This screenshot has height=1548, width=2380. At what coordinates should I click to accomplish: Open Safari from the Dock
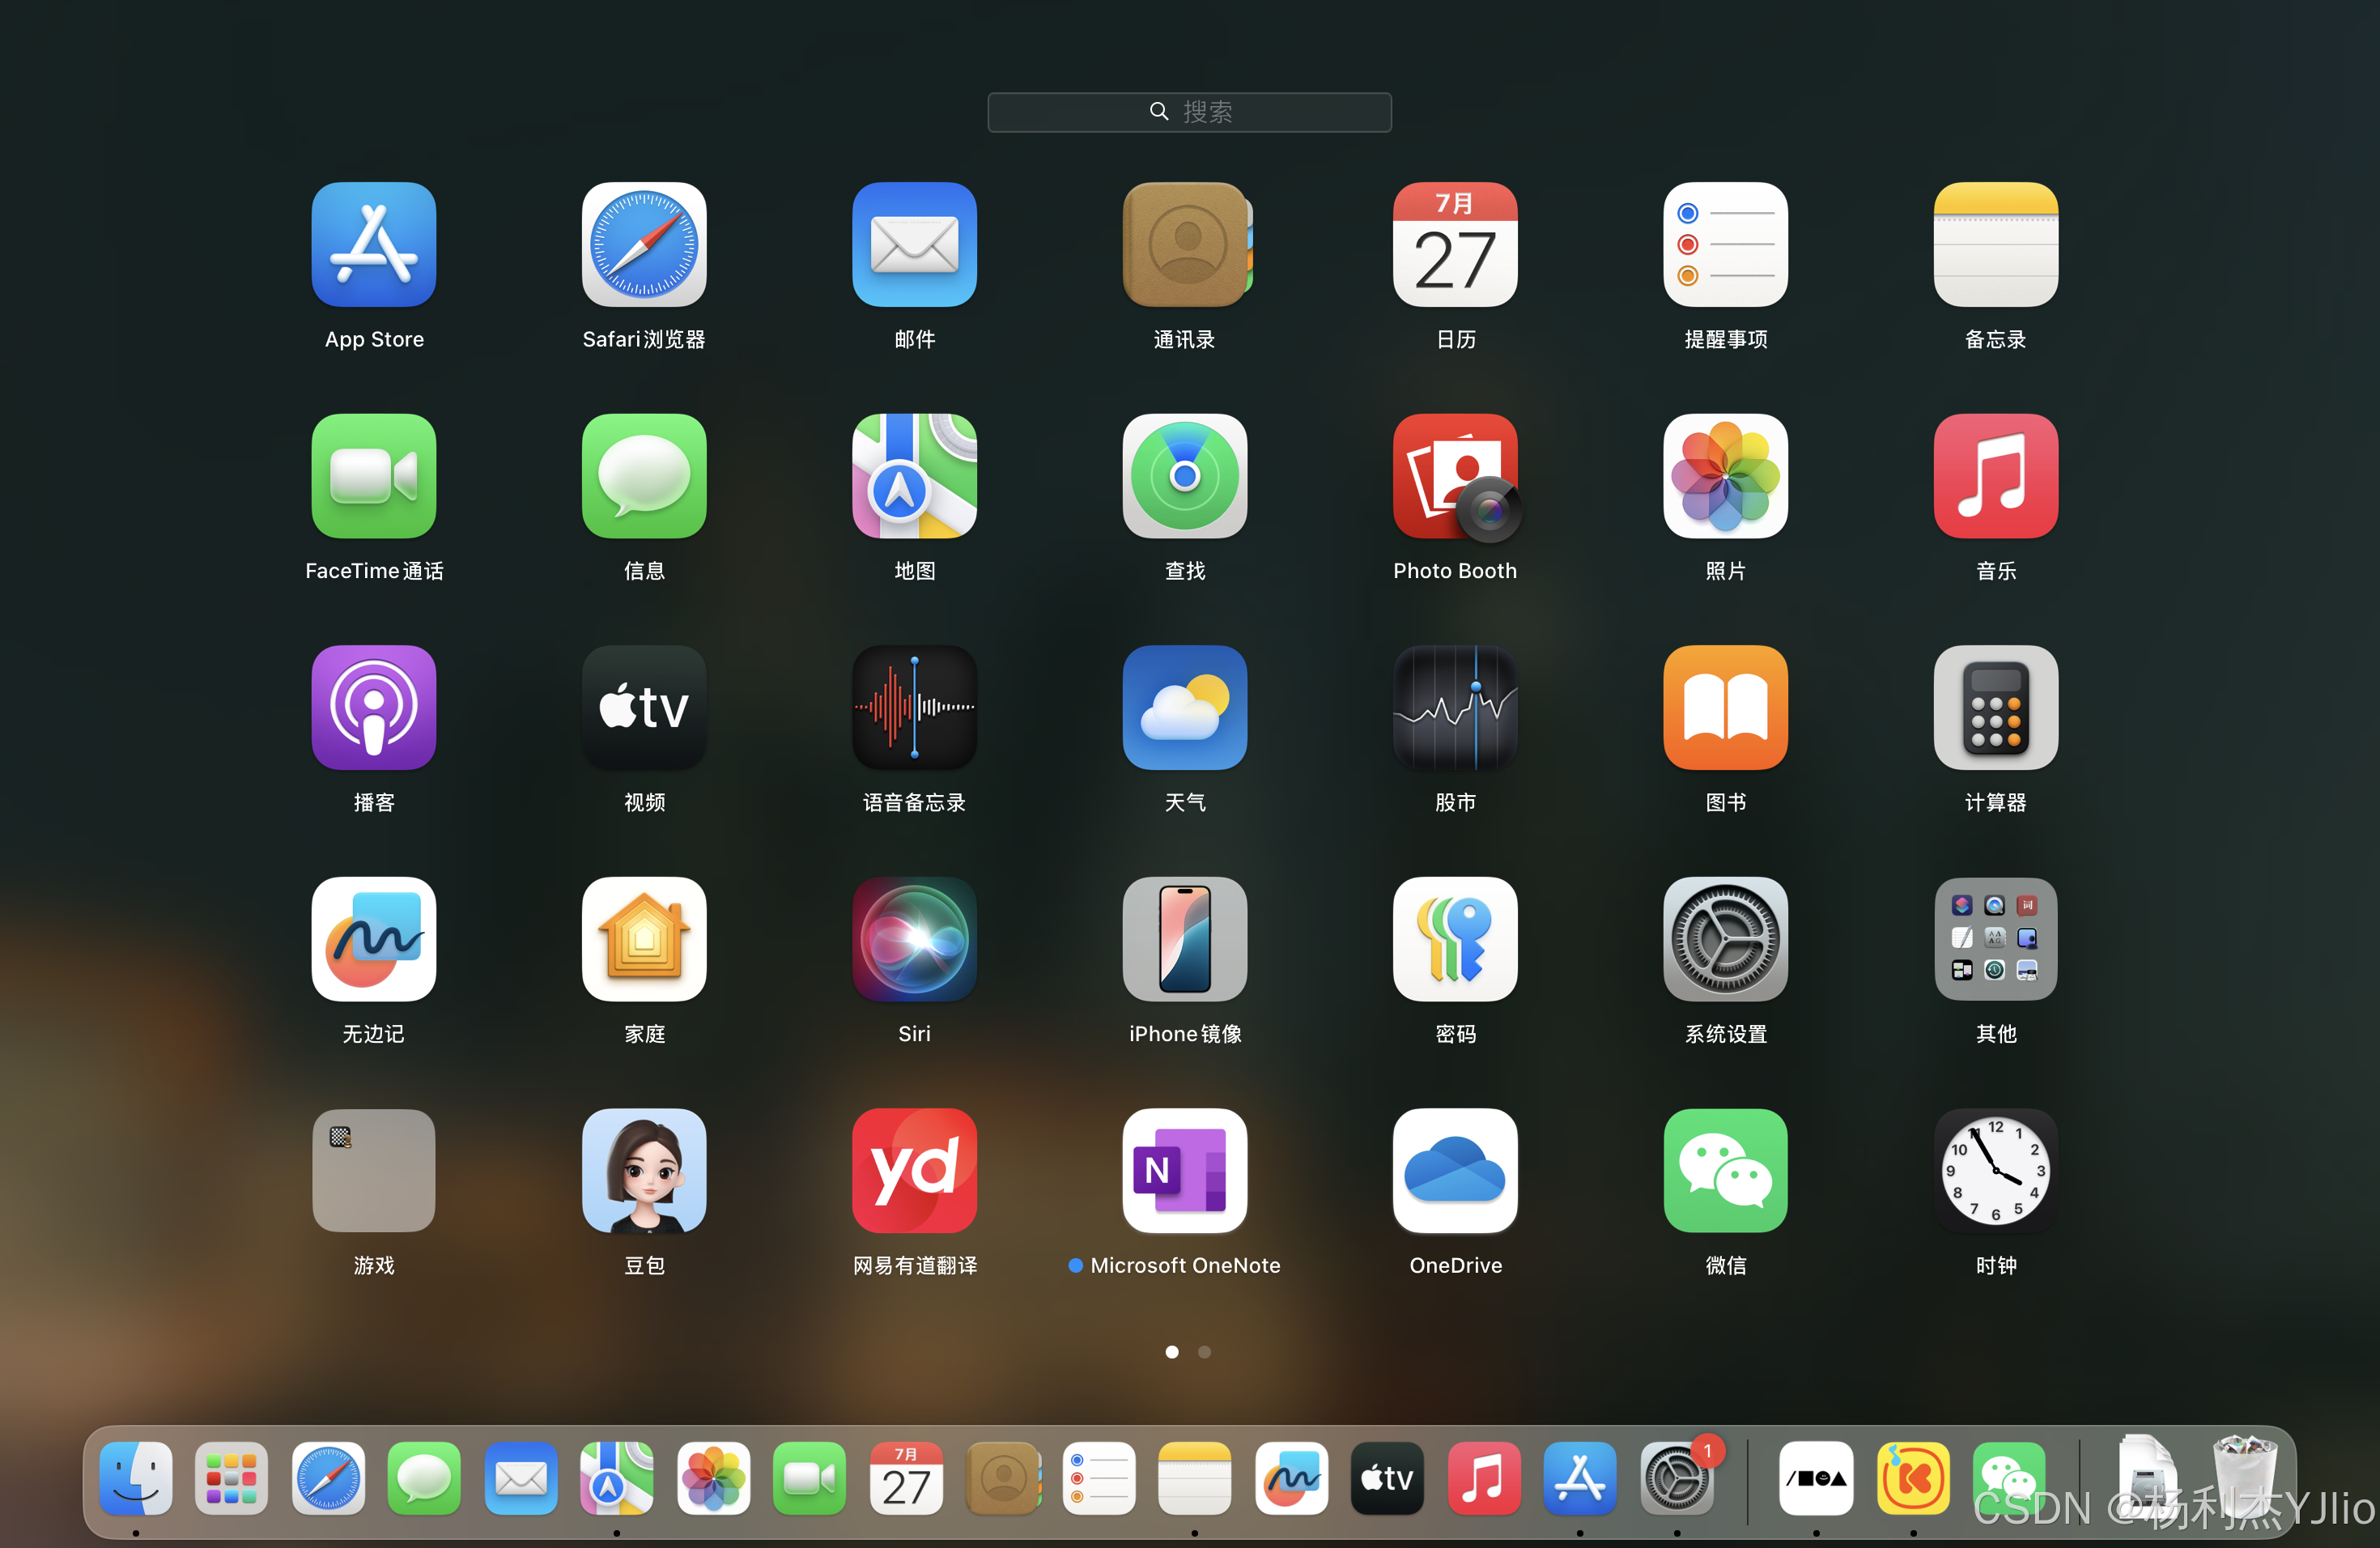click(328, 1478)
